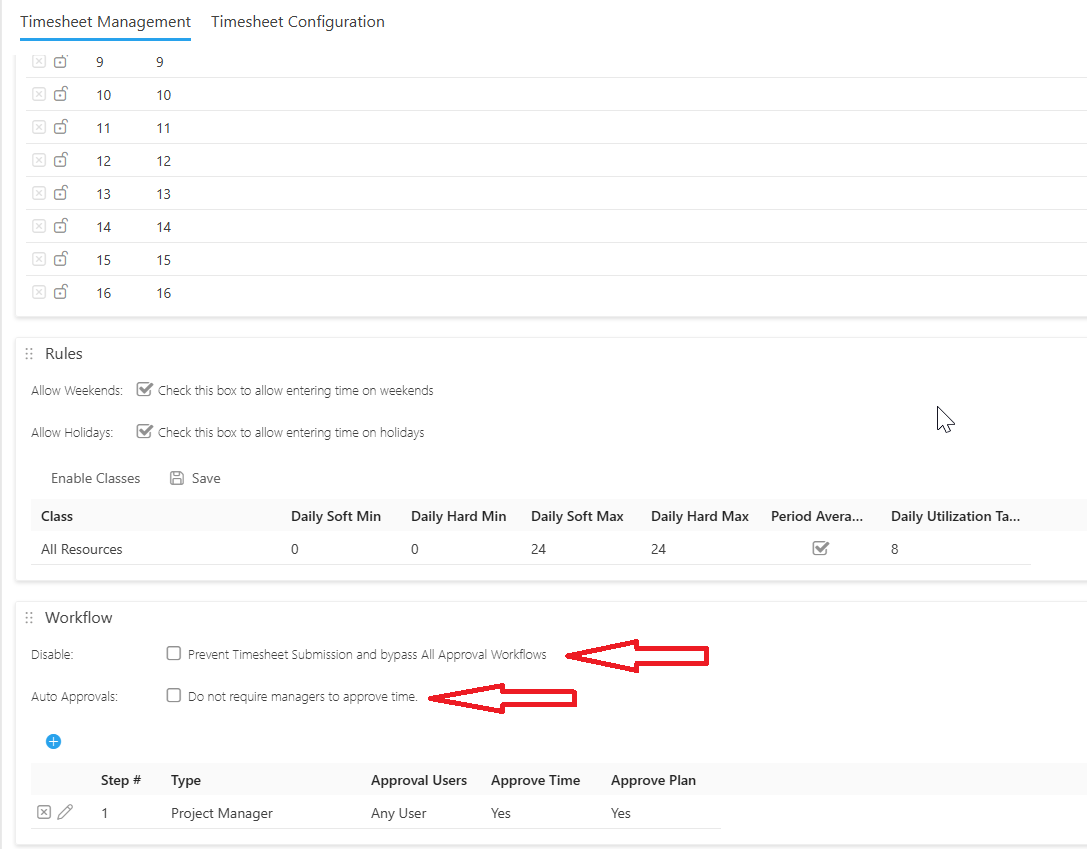This screenshot has height=849, width=1087.
Task: Click Approval Users column header
Action: [x=419, y=780]
